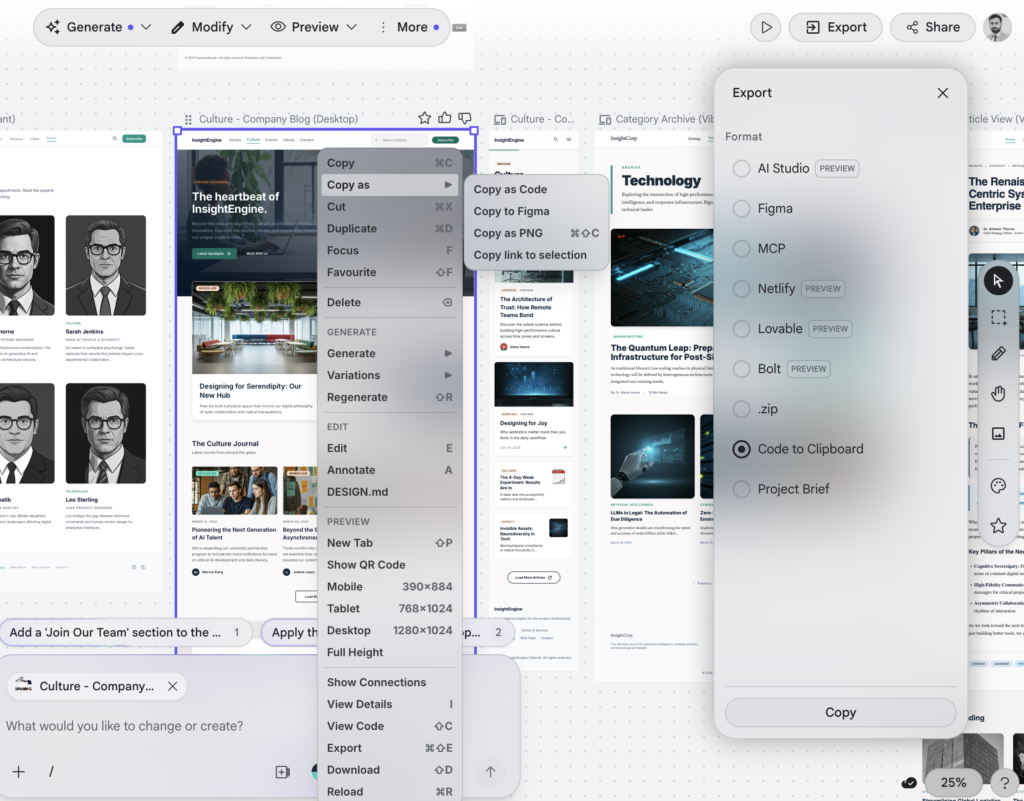
Task: Select the Figma export format
Action: 741,208
